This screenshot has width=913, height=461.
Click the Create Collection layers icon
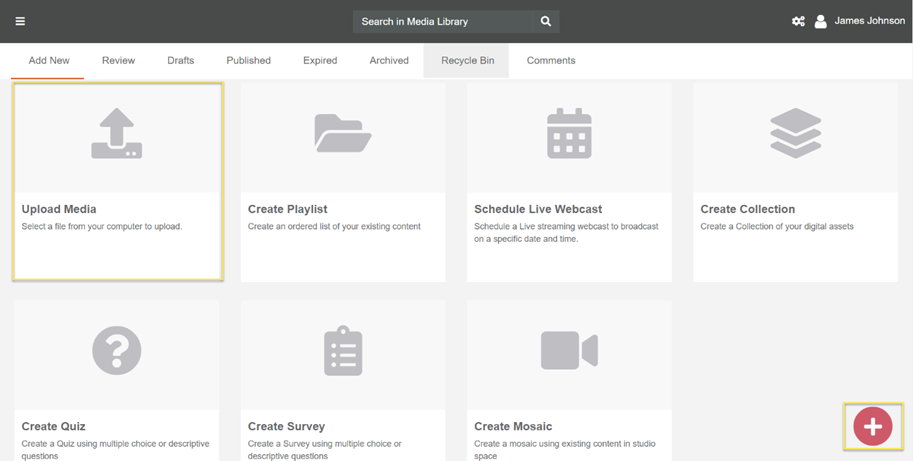click(795, 133)
